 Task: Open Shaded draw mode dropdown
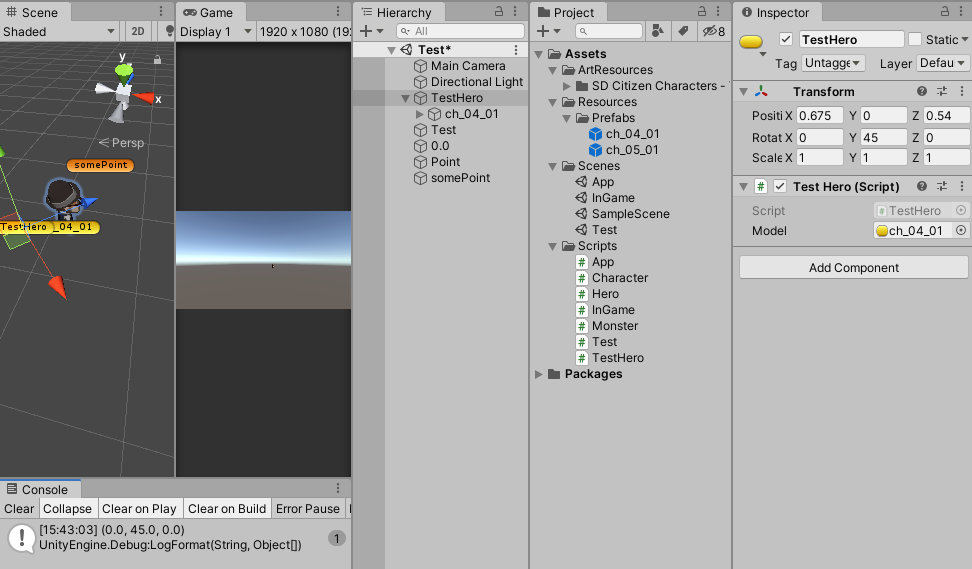[x=59, y=31]
